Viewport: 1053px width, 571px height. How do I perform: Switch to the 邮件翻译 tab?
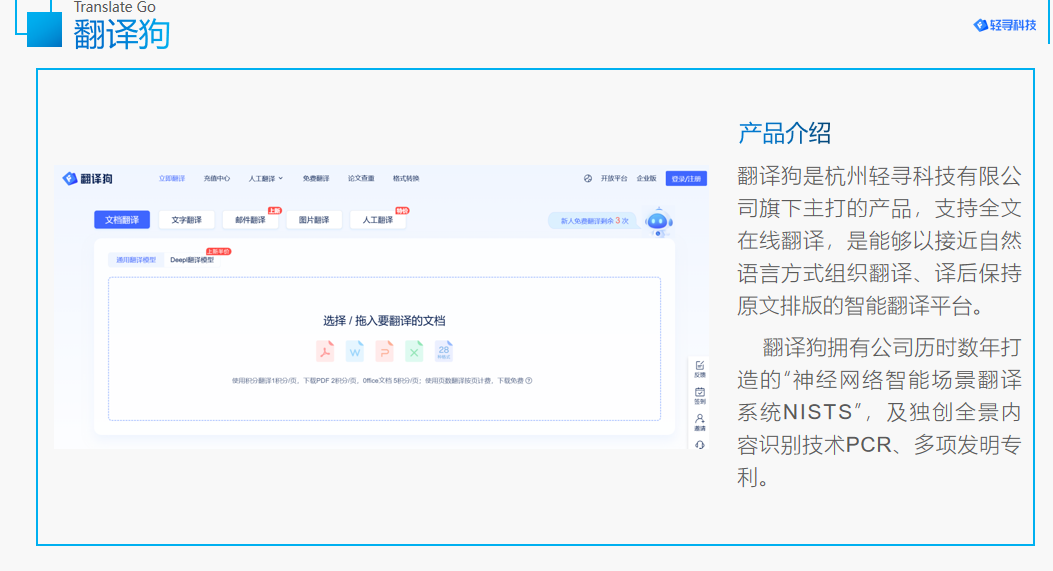[250, 220]
